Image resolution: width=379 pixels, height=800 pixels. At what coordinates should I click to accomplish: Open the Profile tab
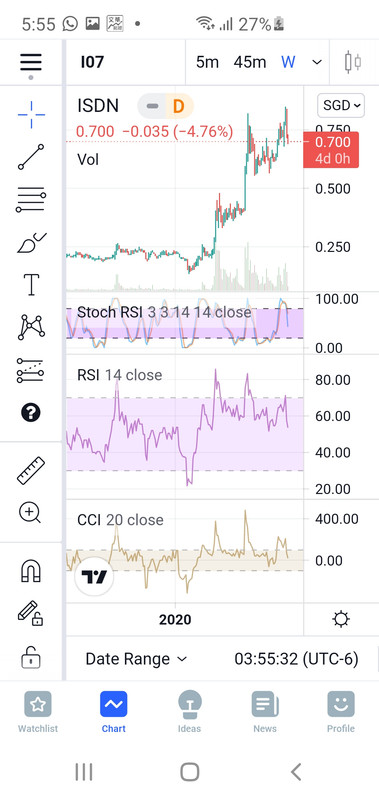pos(341,712)
